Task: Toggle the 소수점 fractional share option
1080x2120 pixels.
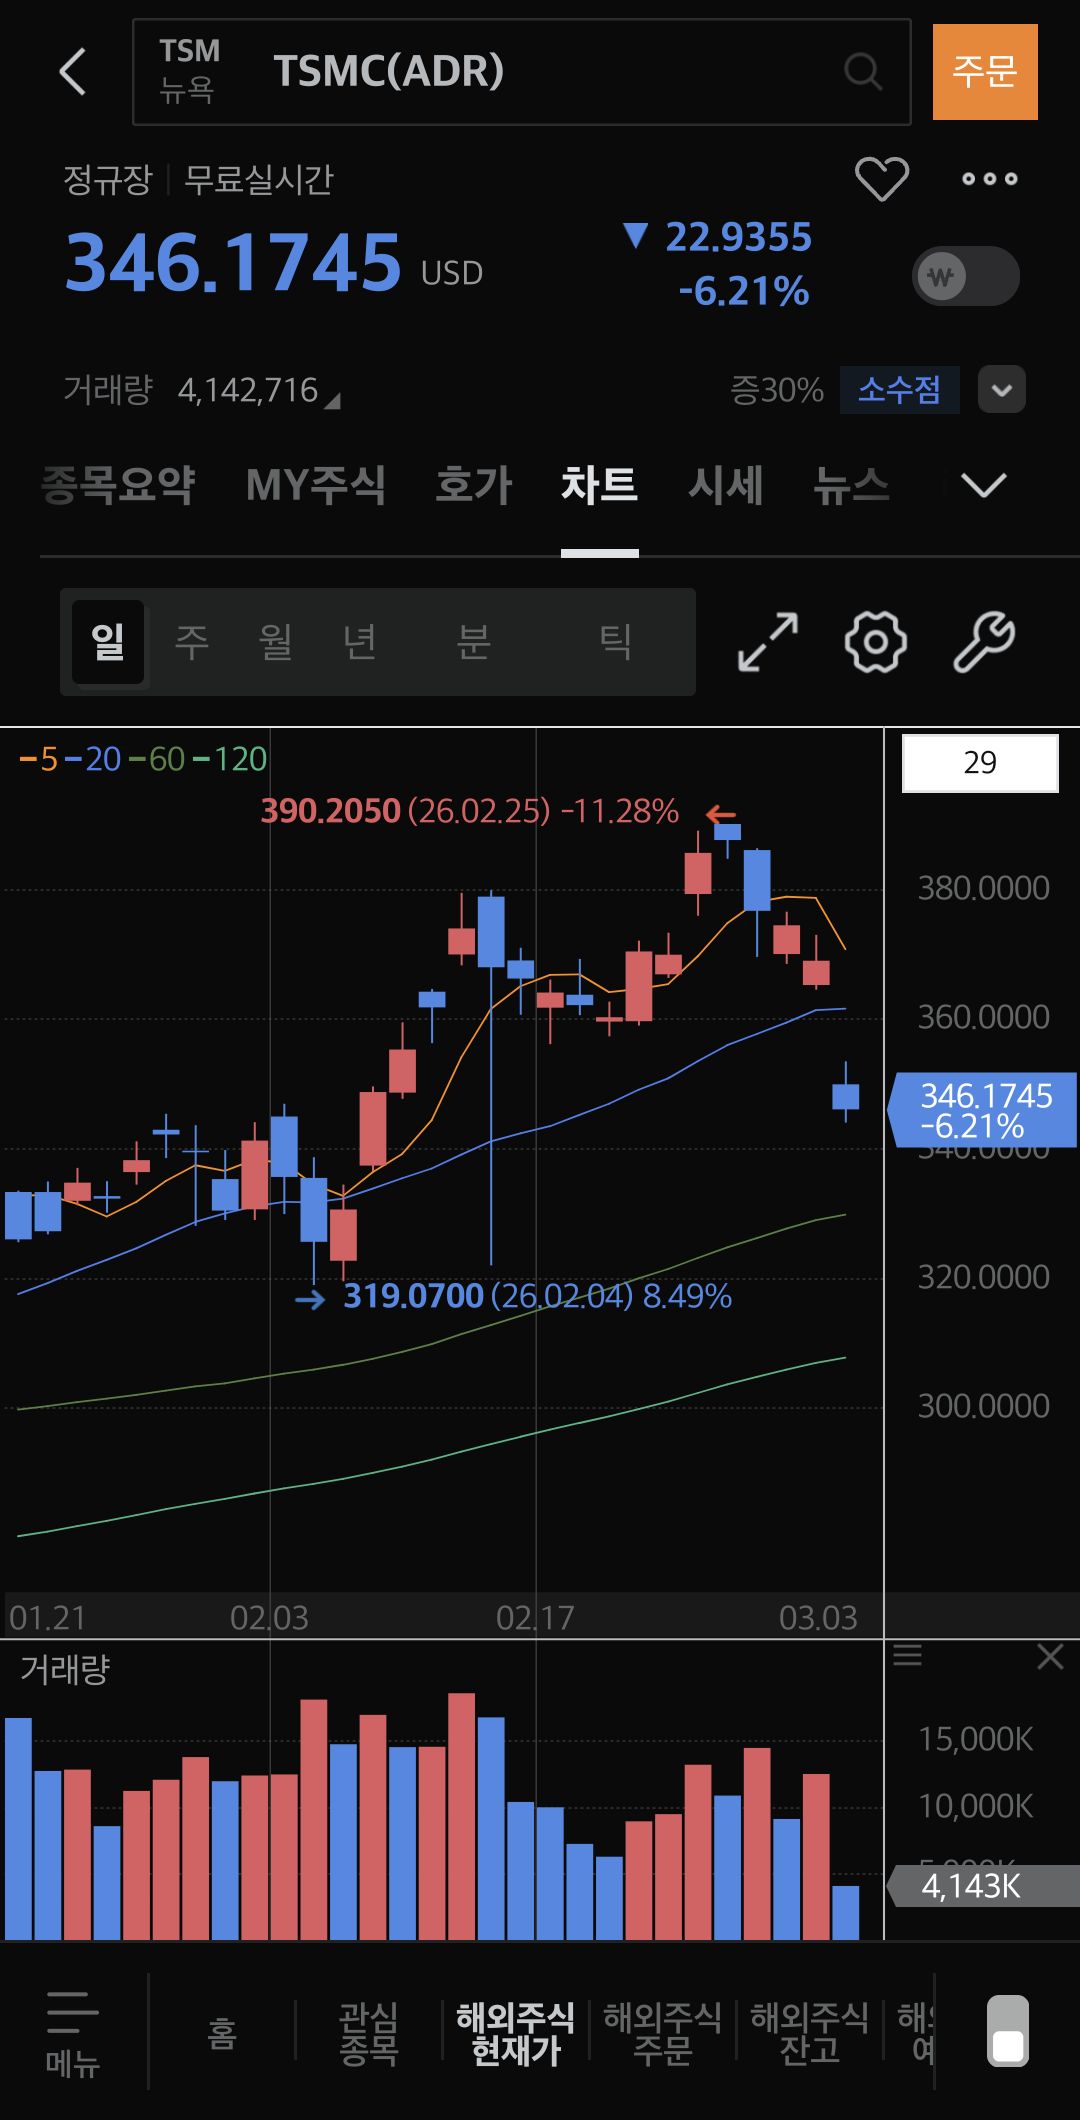Action: [899, 389]
